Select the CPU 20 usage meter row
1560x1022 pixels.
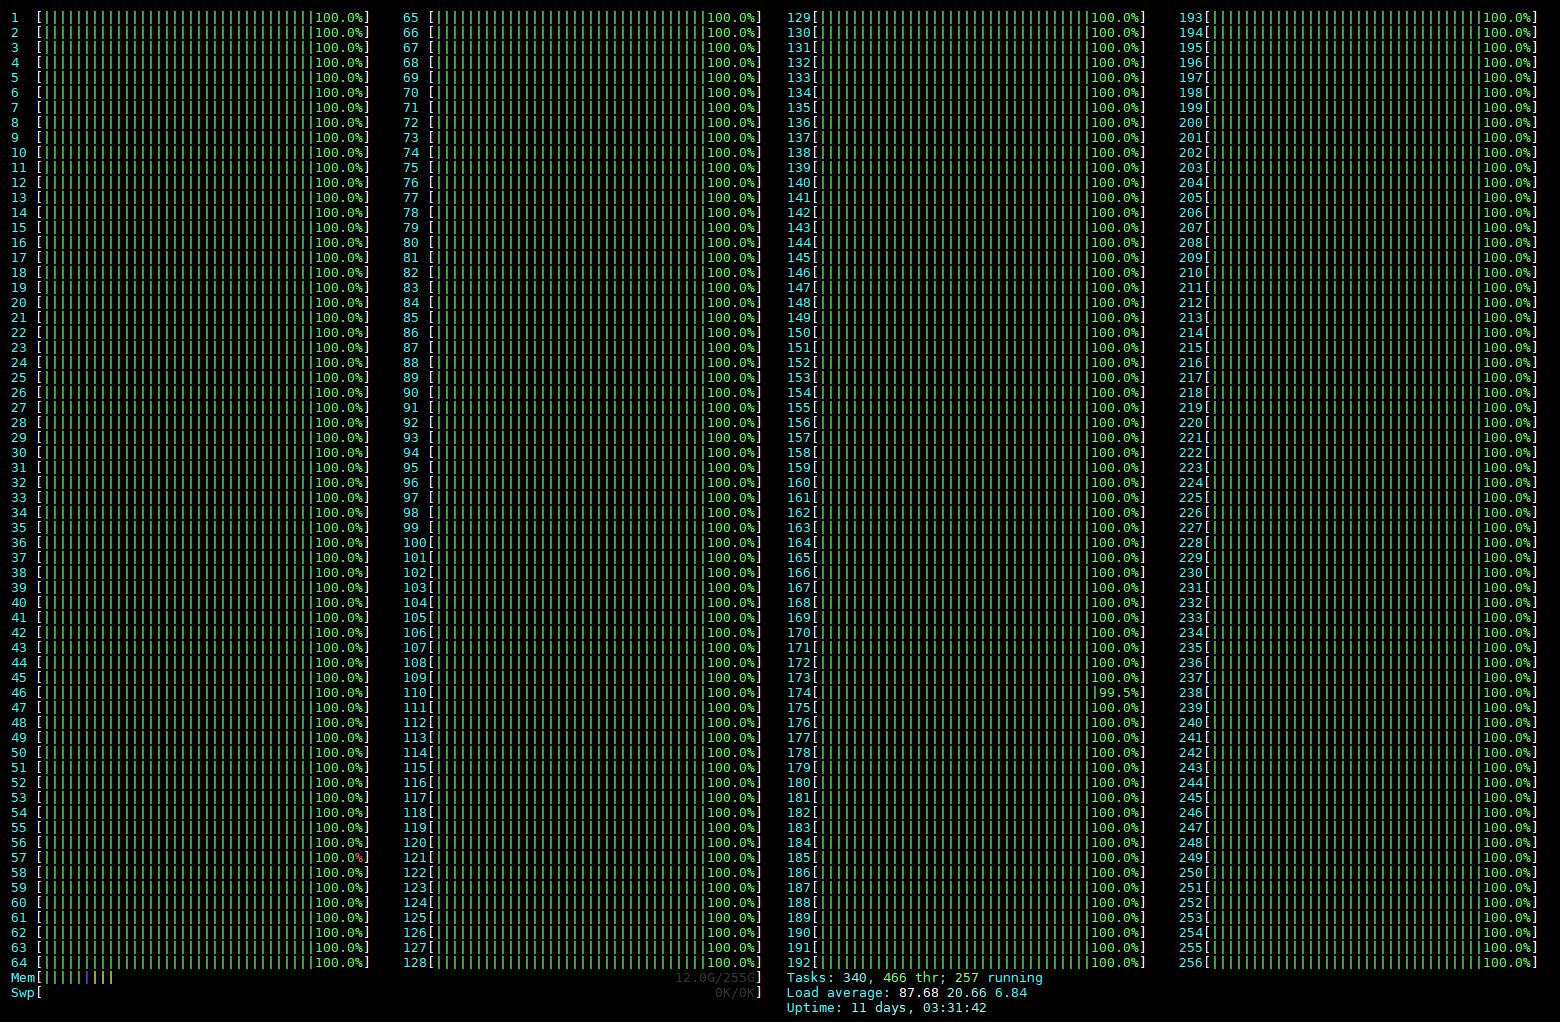point(190,303)
